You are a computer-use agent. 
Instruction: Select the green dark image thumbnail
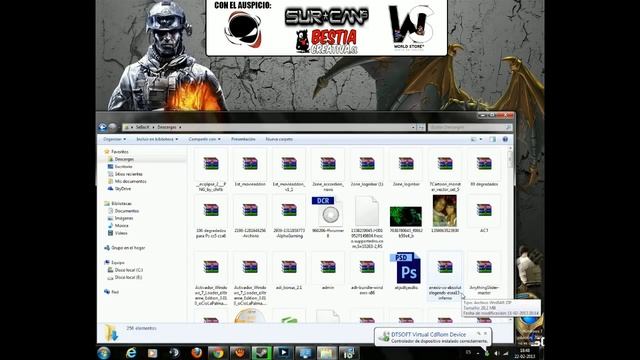pyautogui.click(x=406, y=216)
